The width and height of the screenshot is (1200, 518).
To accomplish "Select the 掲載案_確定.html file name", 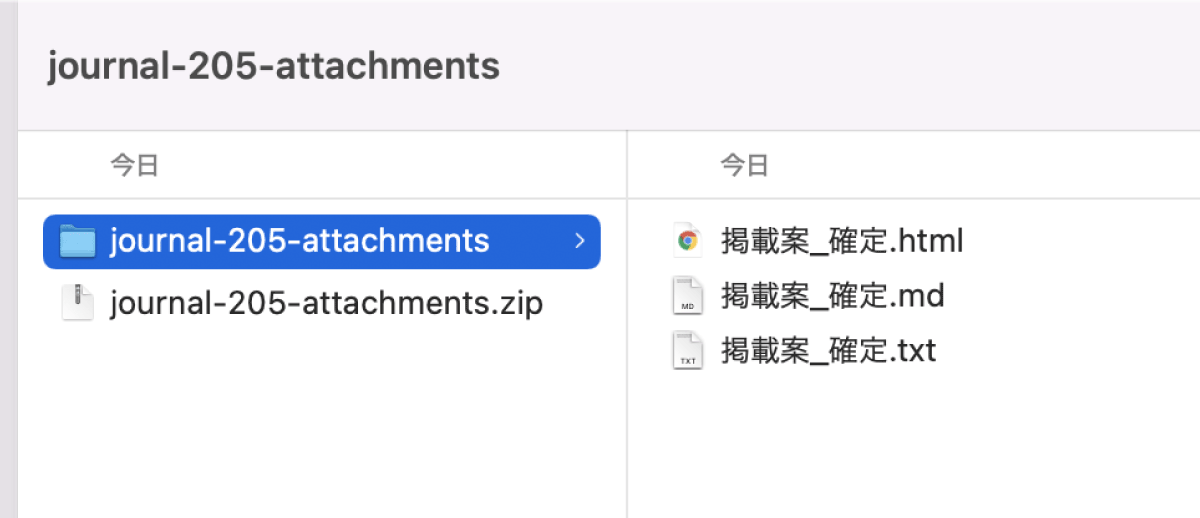I will point(842,241).
